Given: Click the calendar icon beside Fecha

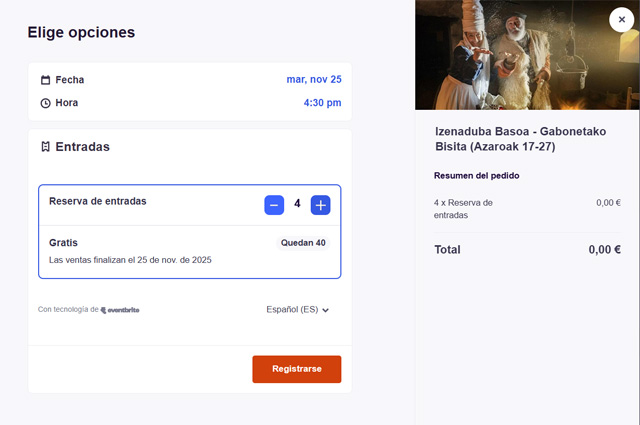Looking at the screenshot, I should point(45,80).
